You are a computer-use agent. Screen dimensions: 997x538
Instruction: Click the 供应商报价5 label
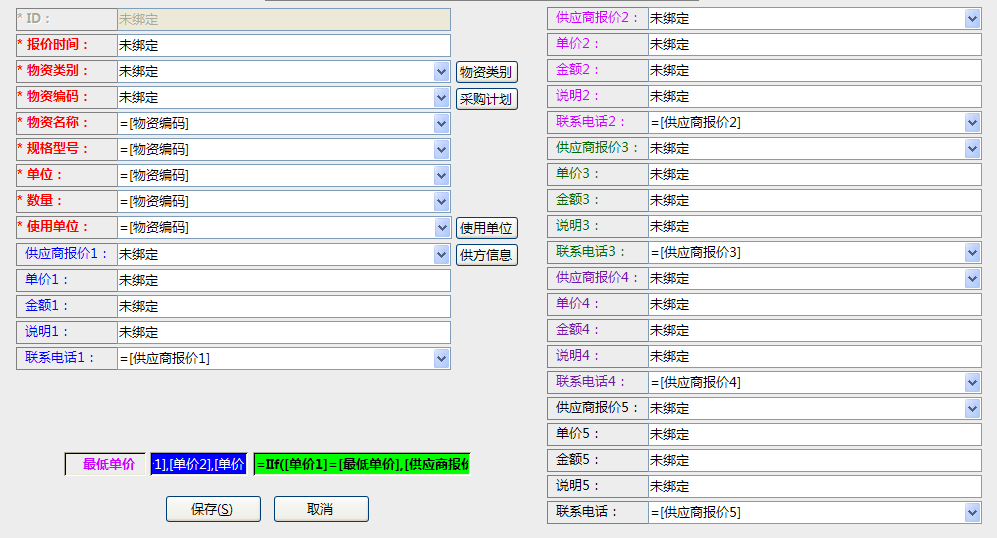pos(597,408)
